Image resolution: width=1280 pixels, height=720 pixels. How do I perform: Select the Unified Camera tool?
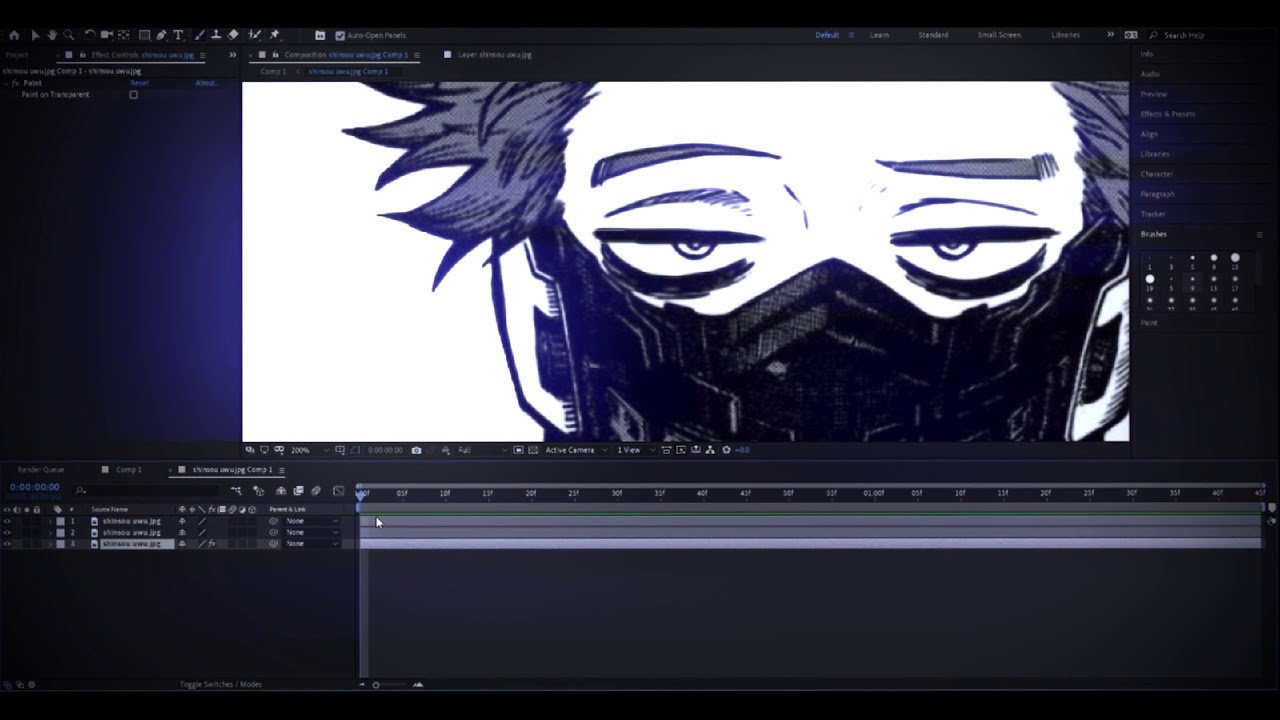(107, 35)
